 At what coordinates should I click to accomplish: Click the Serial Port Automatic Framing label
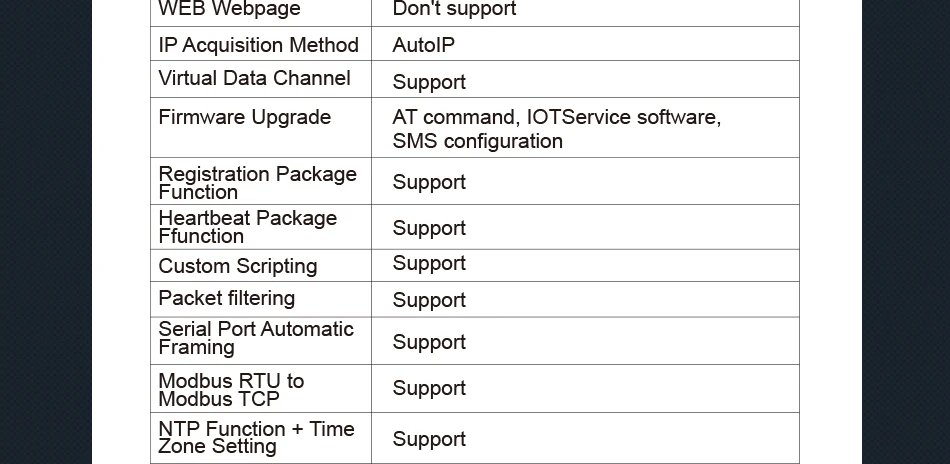pos(256,338)
